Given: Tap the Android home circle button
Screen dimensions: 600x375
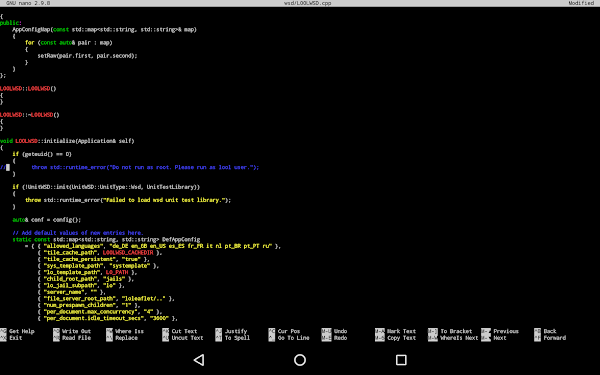Looking at the screenshot, I should [x=300, y=360].
